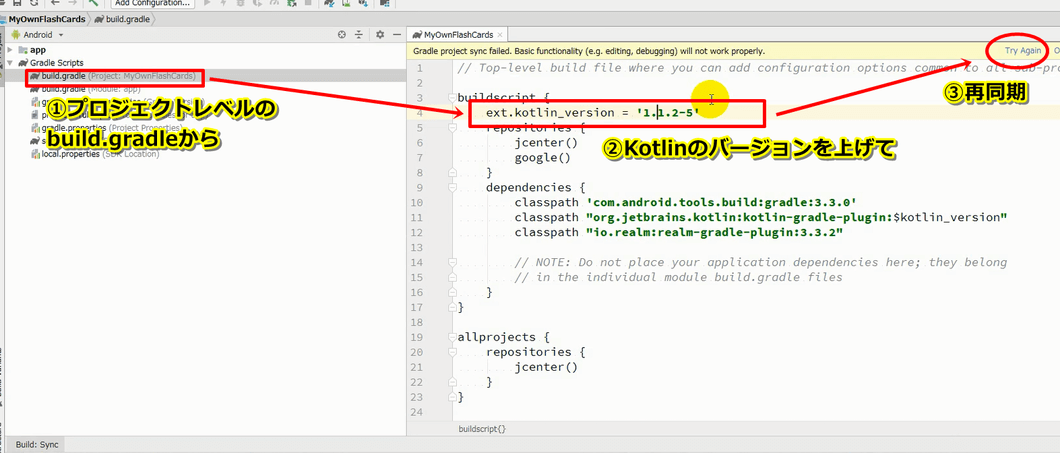This screenshot has height=453, width=1060.
Task: Open project panel settings gear
Action: (379, 35)
